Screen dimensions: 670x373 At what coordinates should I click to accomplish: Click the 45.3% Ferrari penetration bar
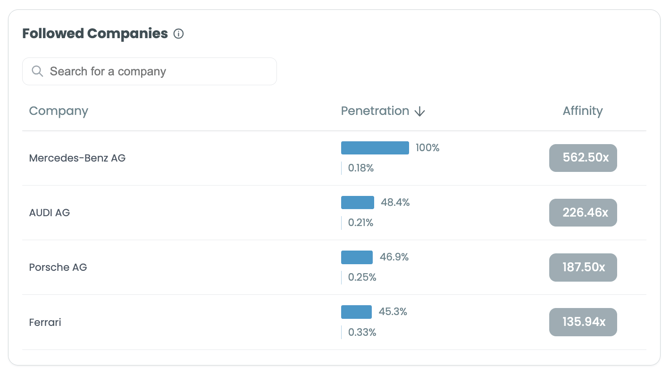pyautogui.click(x=356, y=312)
